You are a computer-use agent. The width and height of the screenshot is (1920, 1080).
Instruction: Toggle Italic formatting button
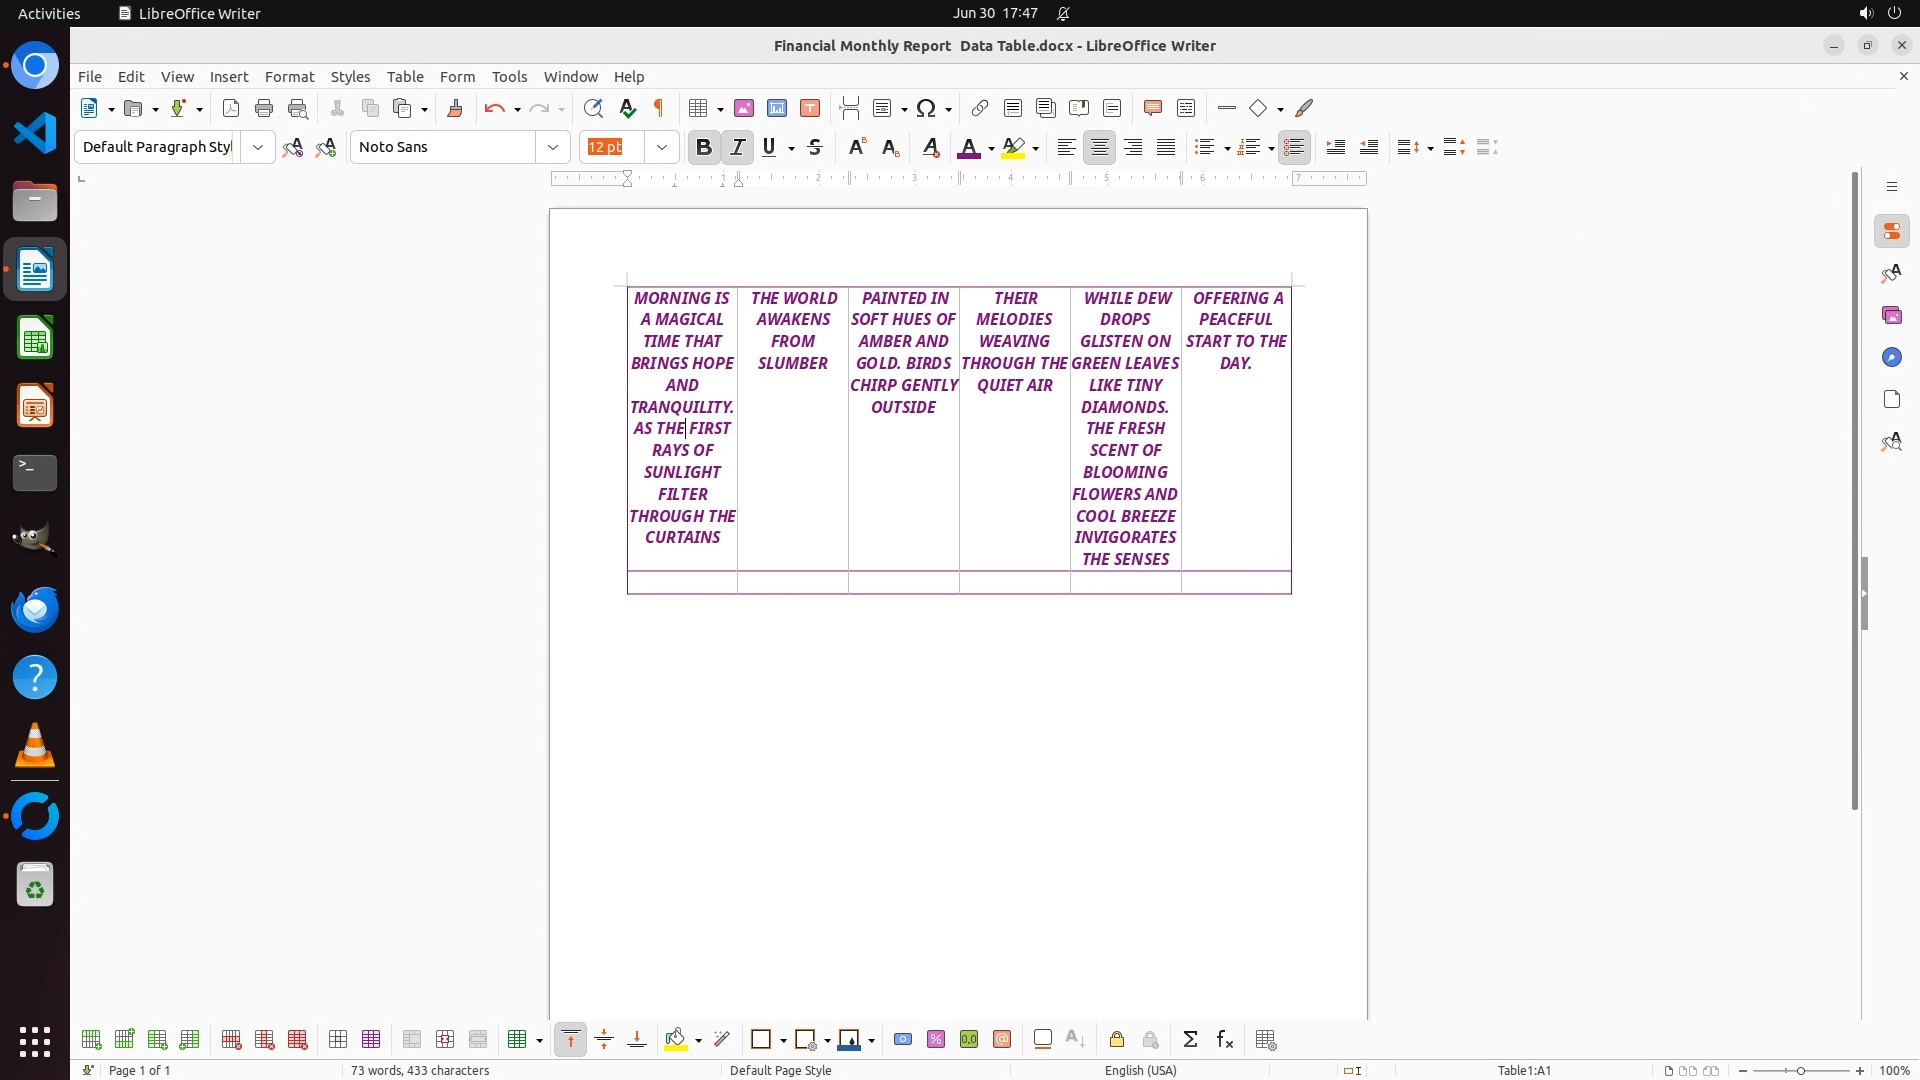(737, 147)
